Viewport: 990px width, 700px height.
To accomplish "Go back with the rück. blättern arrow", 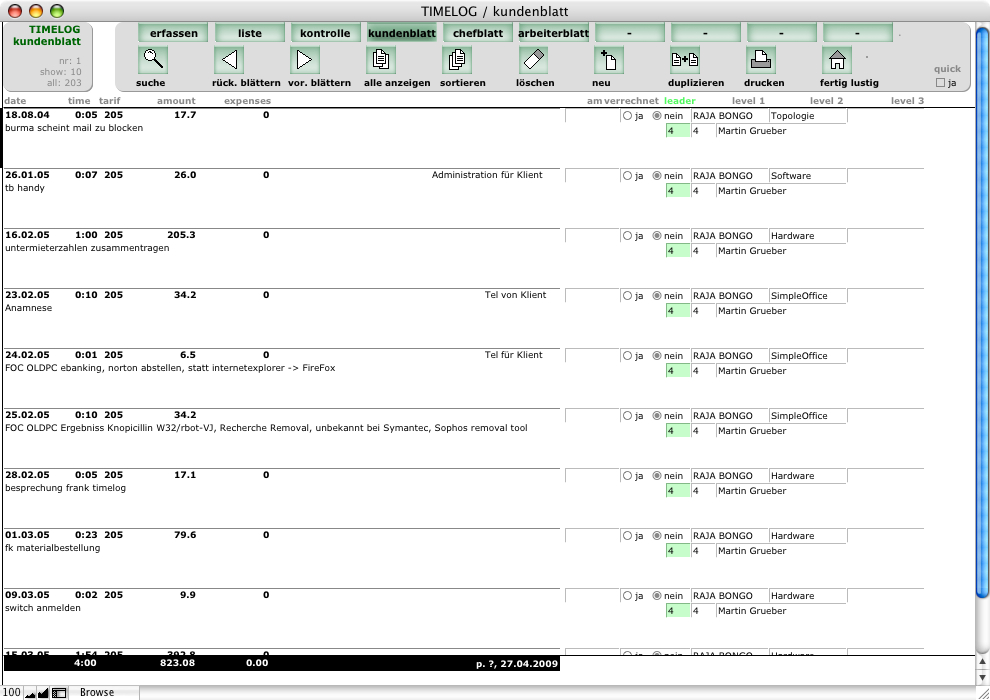I will (229, 60).
